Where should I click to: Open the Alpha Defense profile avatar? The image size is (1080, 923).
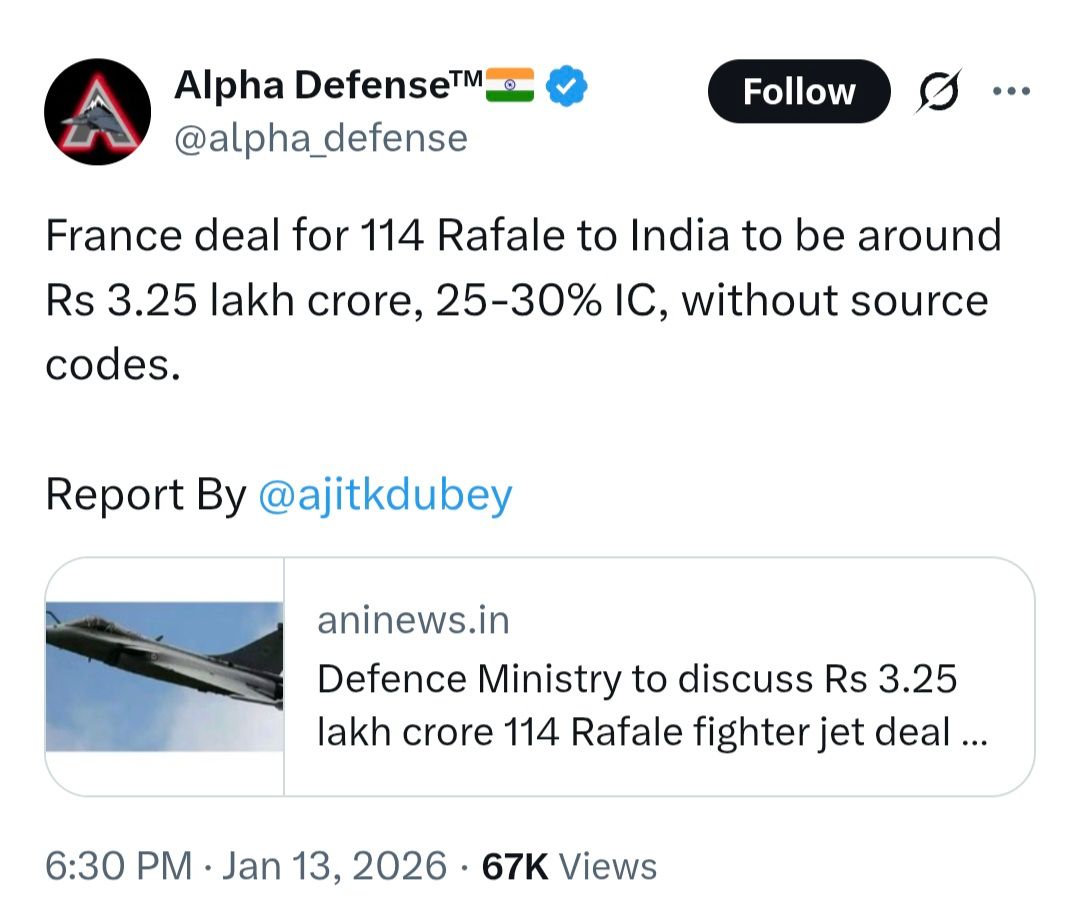[97, 112]
